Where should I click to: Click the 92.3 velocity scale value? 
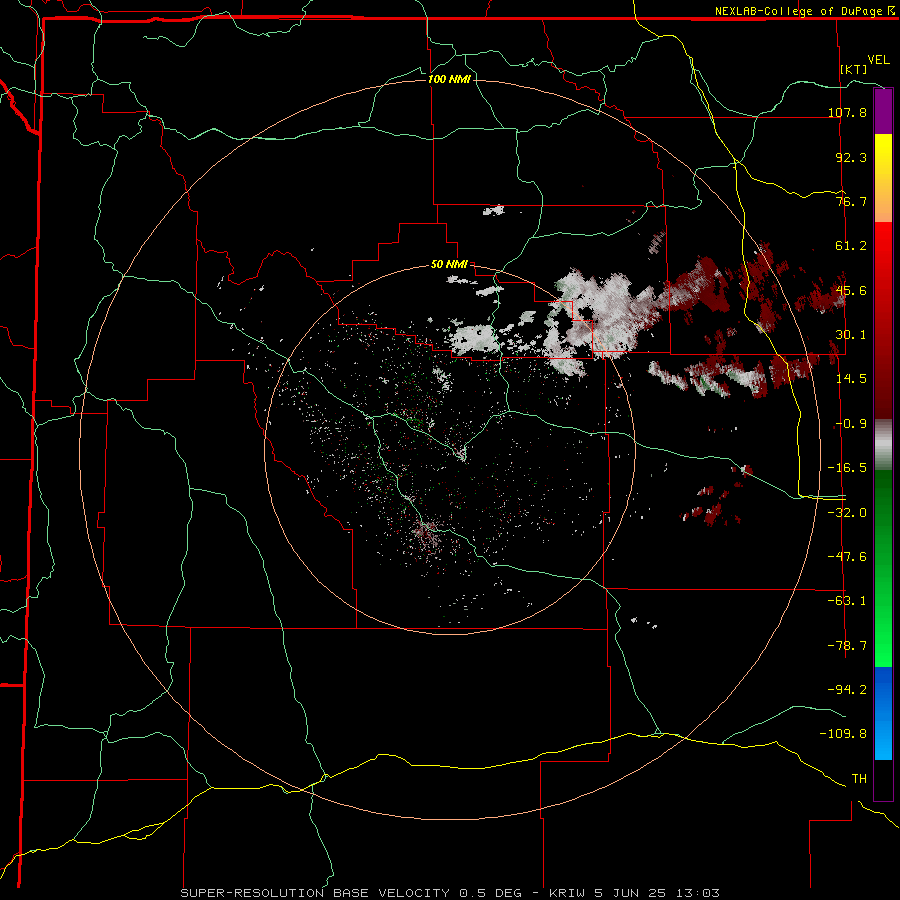[851, 157]
